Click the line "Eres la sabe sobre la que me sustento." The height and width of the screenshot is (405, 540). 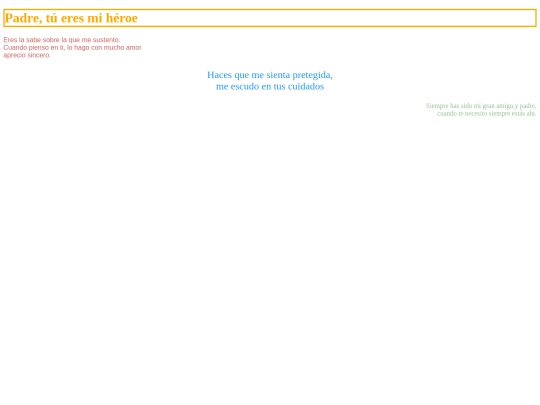pyautogui.click(x=62, y=40)
